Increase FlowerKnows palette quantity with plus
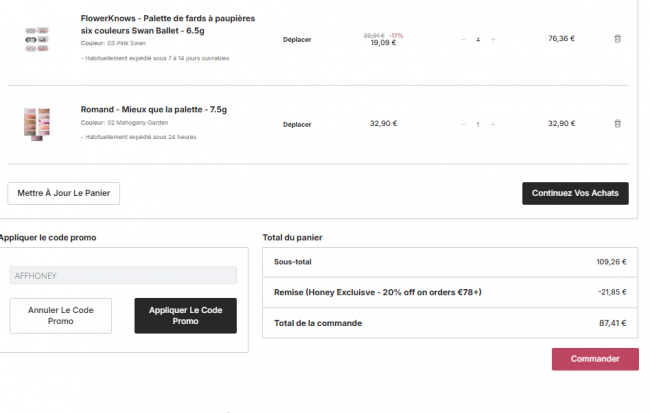650x413 pixels. (493, 39)
